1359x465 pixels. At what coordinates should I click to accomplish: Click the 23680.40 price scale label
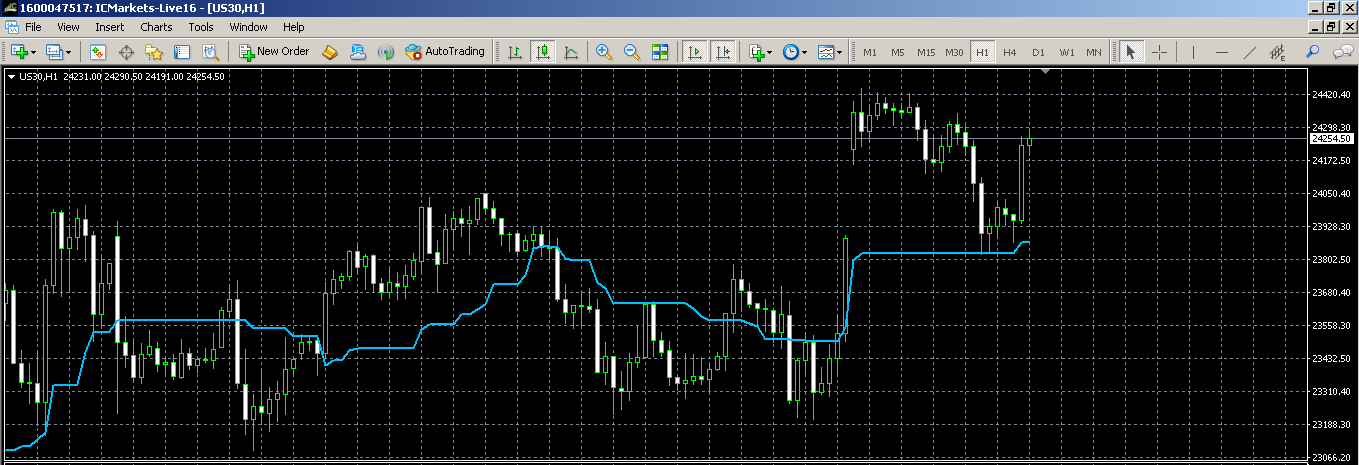click(x=1331, y=293)
